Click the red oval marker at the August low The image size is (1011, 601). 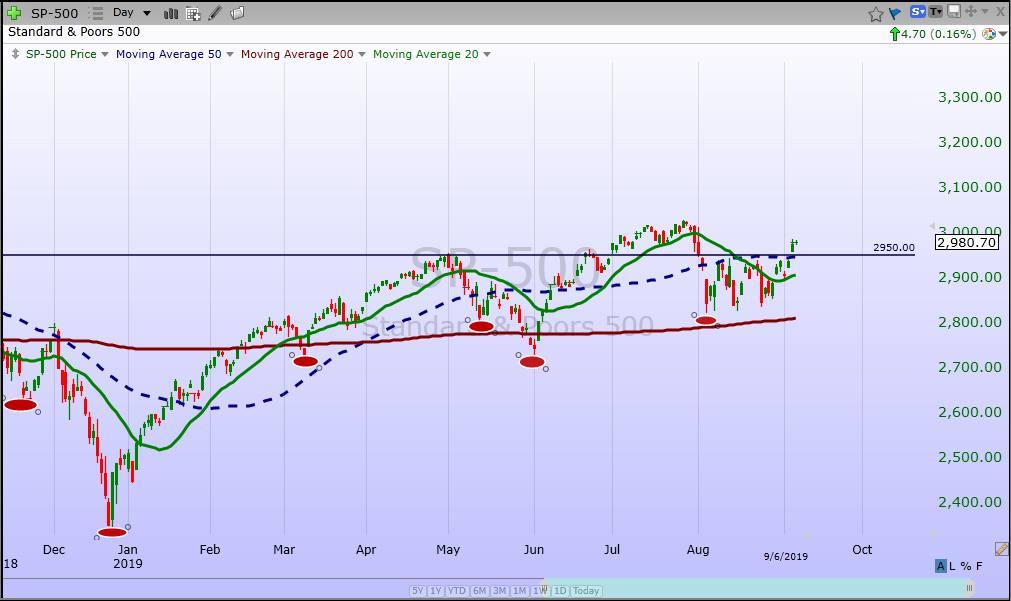click(x=706, y=320)
